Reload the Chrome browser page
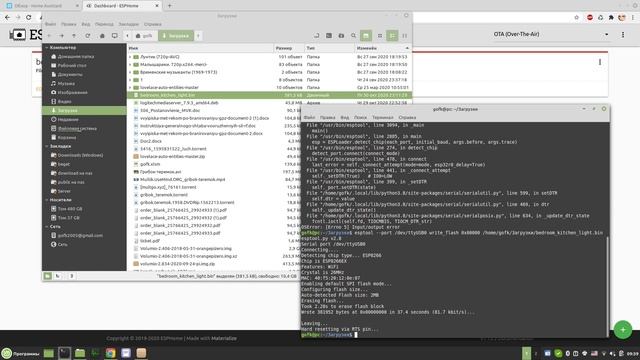The height and width of the screenshot is (360, 640). point(29,18)
